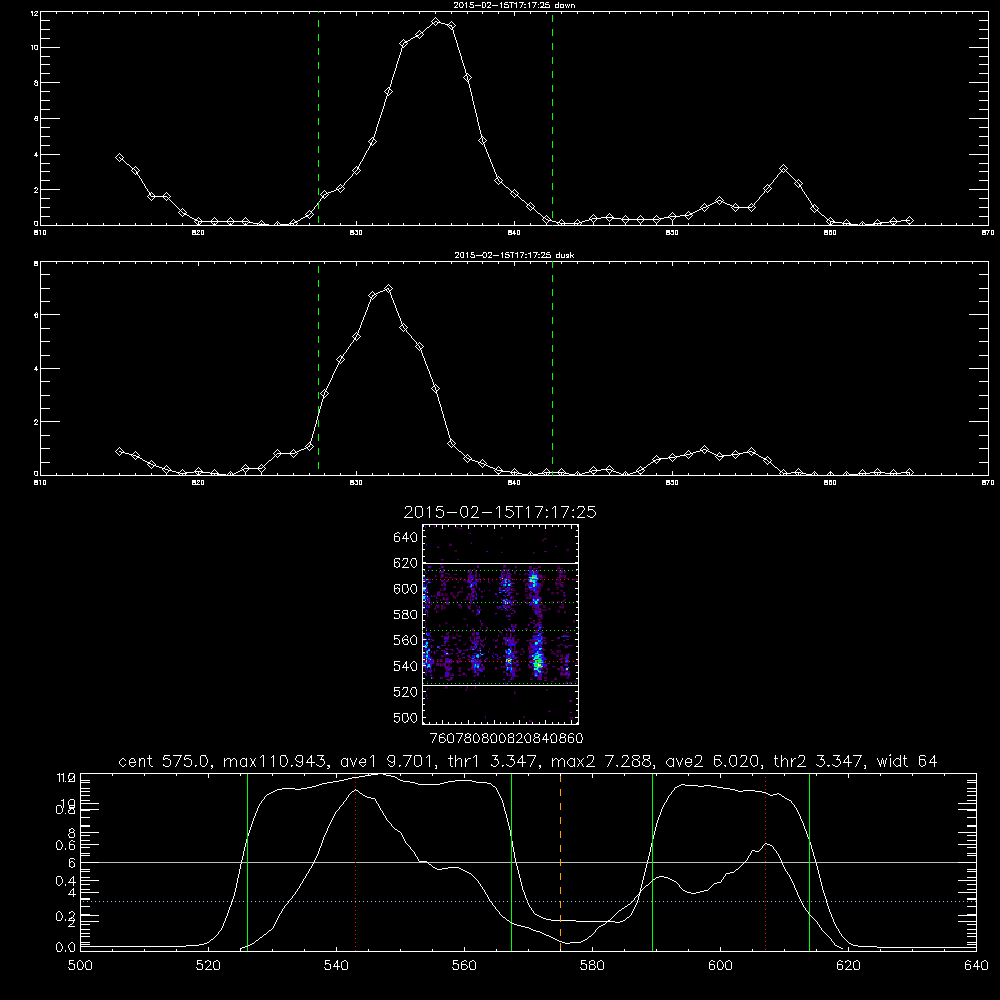
Task: Select left green dashed line in dusk plot
Action: 318,368
